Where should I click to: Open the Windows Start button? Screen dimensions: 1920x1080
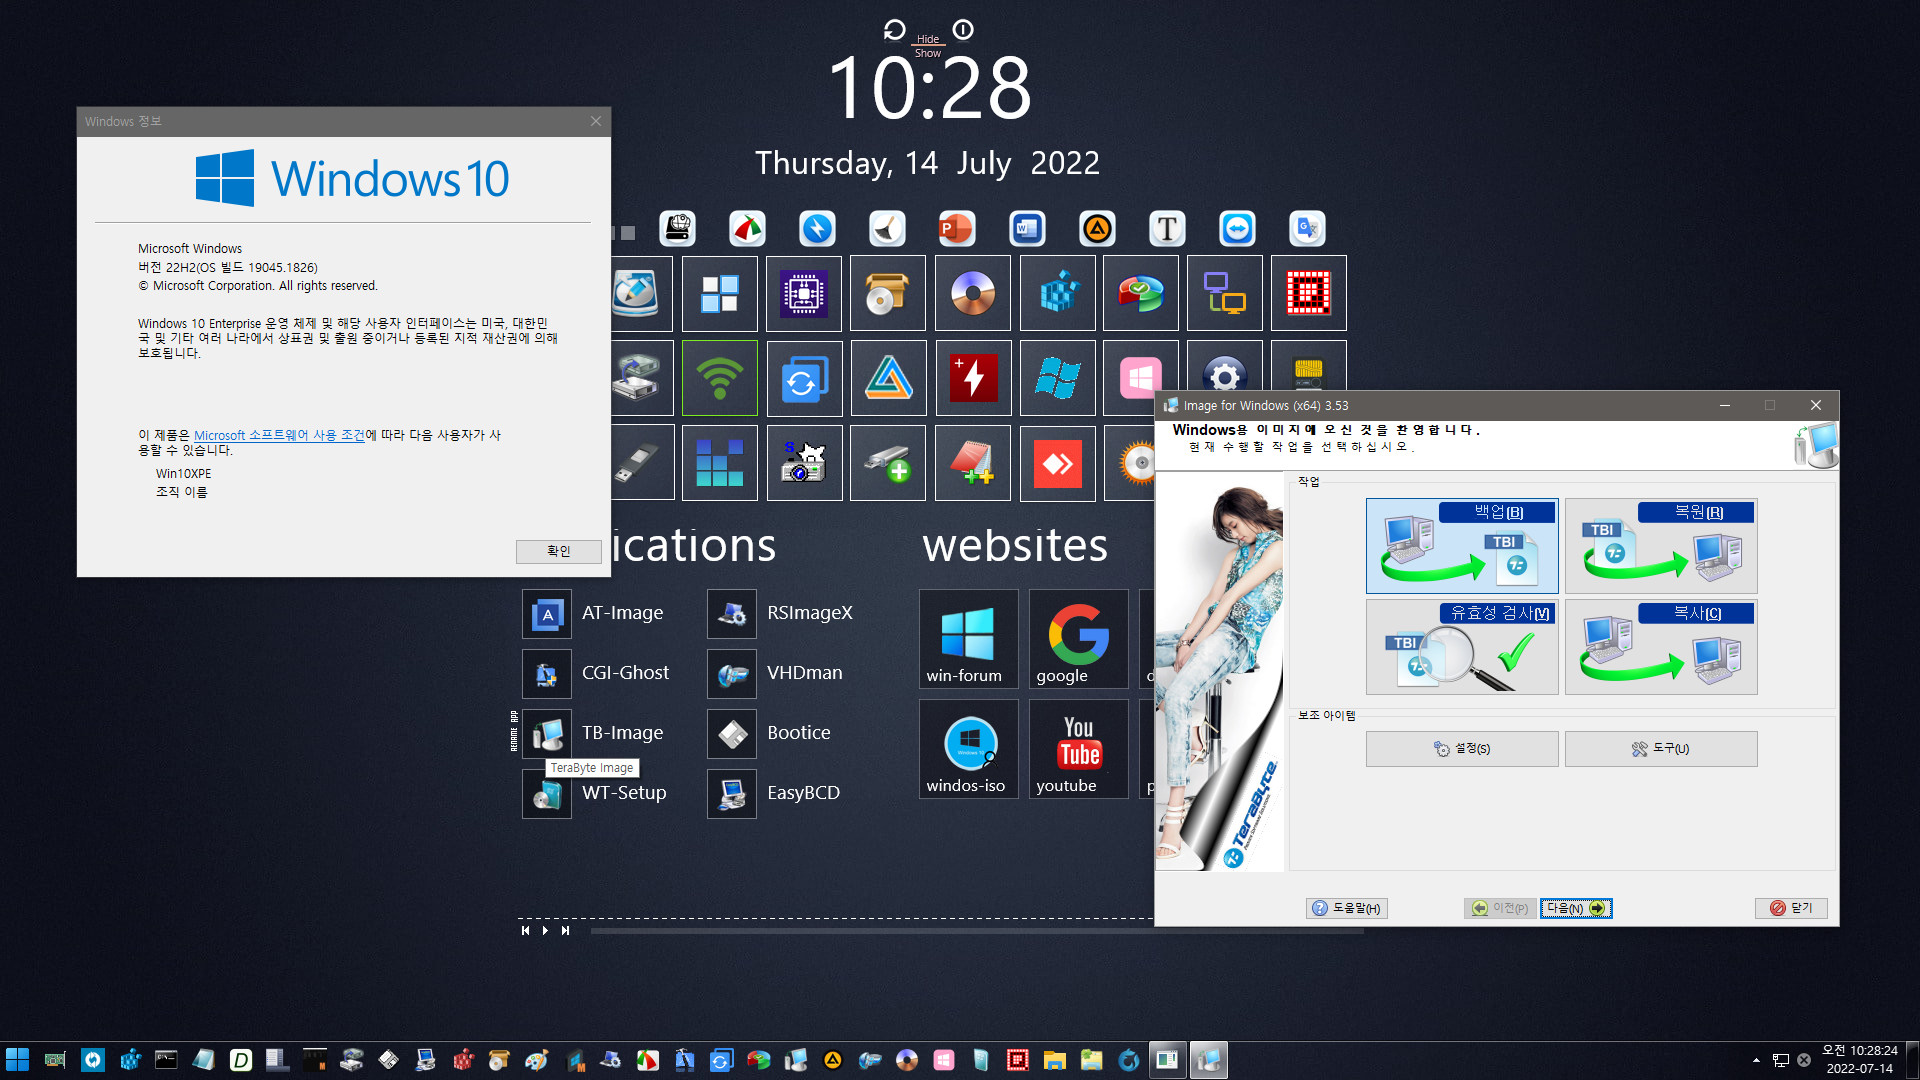(x=18, y=1060)
